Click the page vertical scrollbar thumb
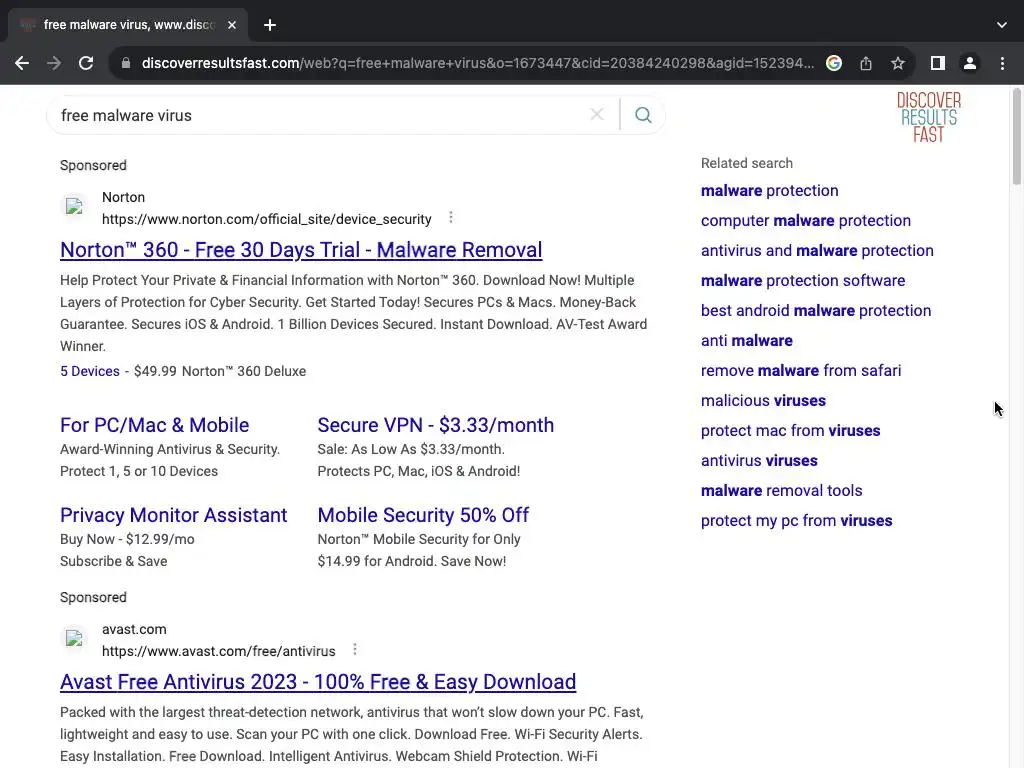This screenshot has height=768, width=1024. pyautogui.click(x=1016, y=137)
